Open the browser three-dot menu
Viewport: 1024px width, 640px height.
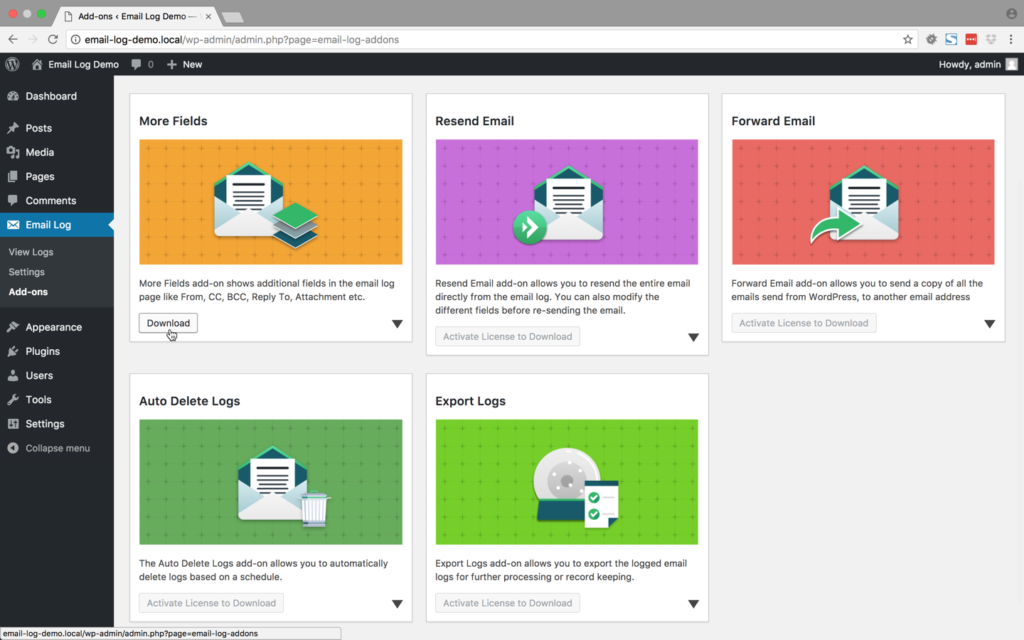tap(1011, 39)
